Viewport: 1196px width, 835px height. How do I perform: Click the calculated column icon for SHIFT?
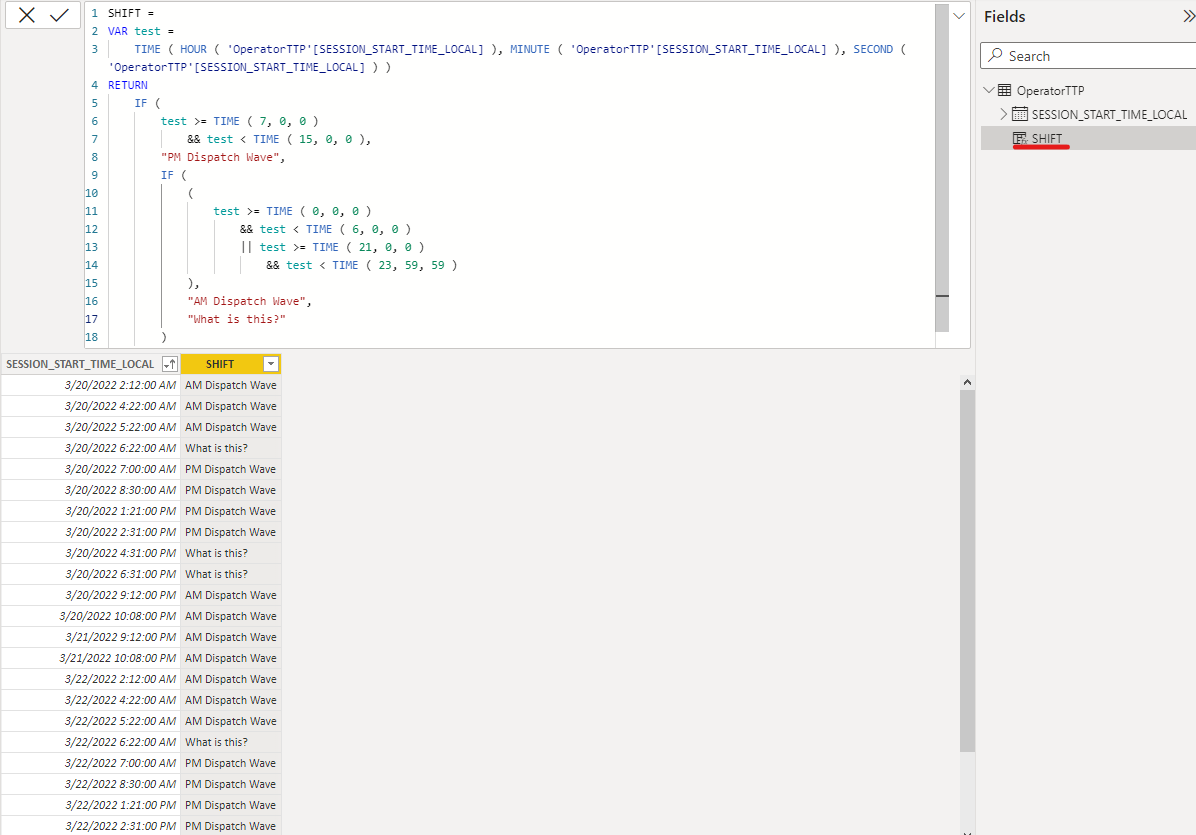1020,138
